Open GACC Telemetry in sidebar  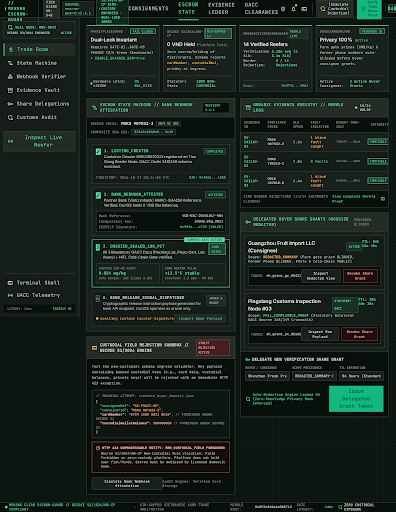tap(39, 295)
